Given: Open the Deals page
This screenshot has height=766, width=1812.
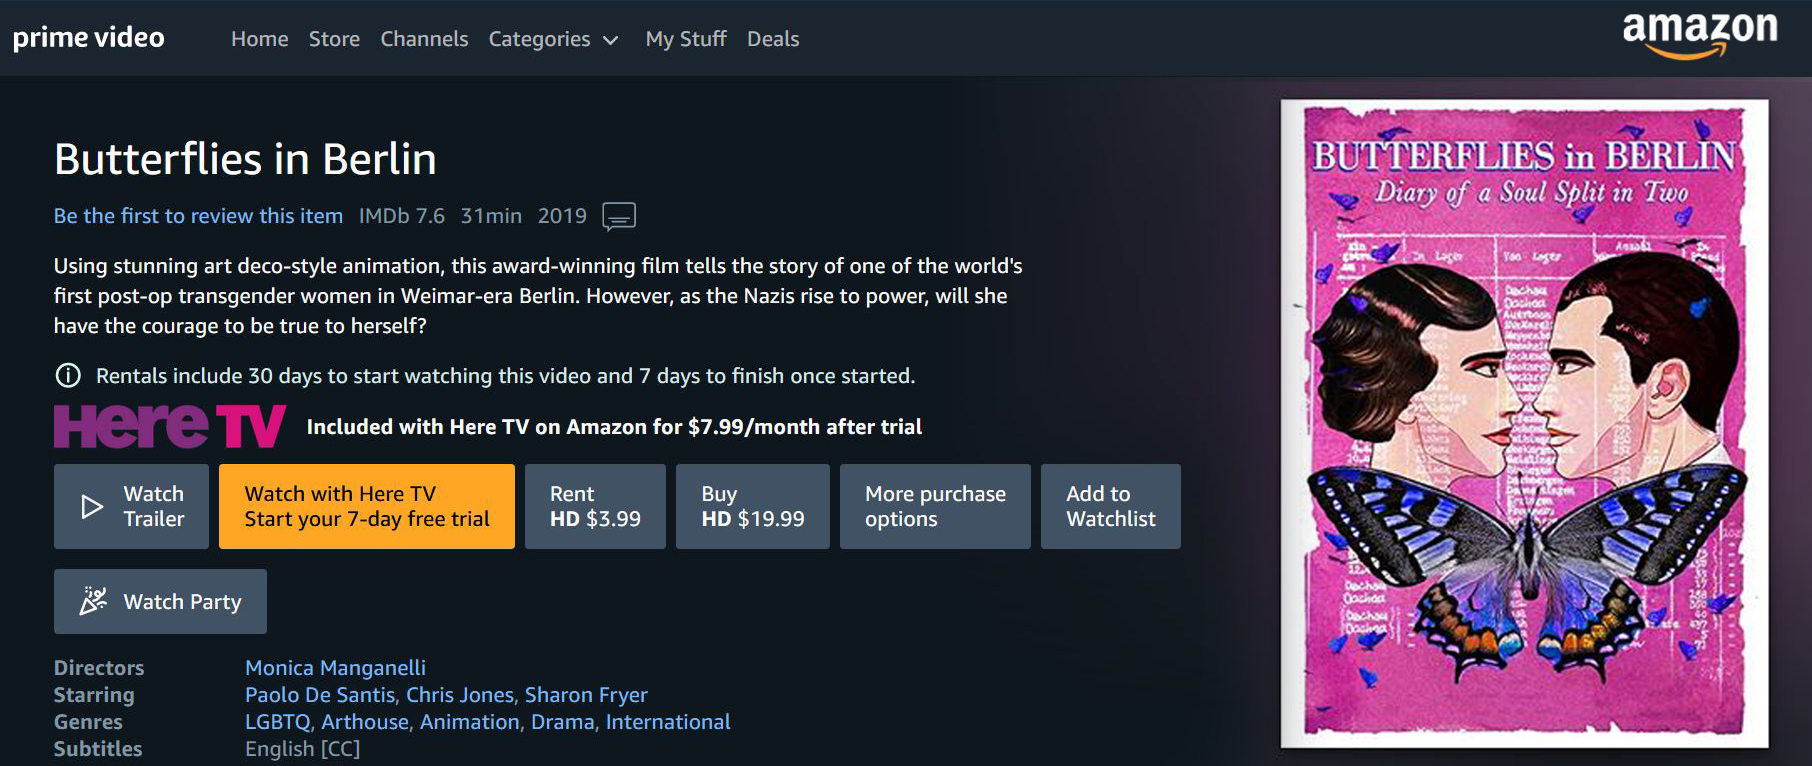Looking at the screenshot, I should [773, 39].
